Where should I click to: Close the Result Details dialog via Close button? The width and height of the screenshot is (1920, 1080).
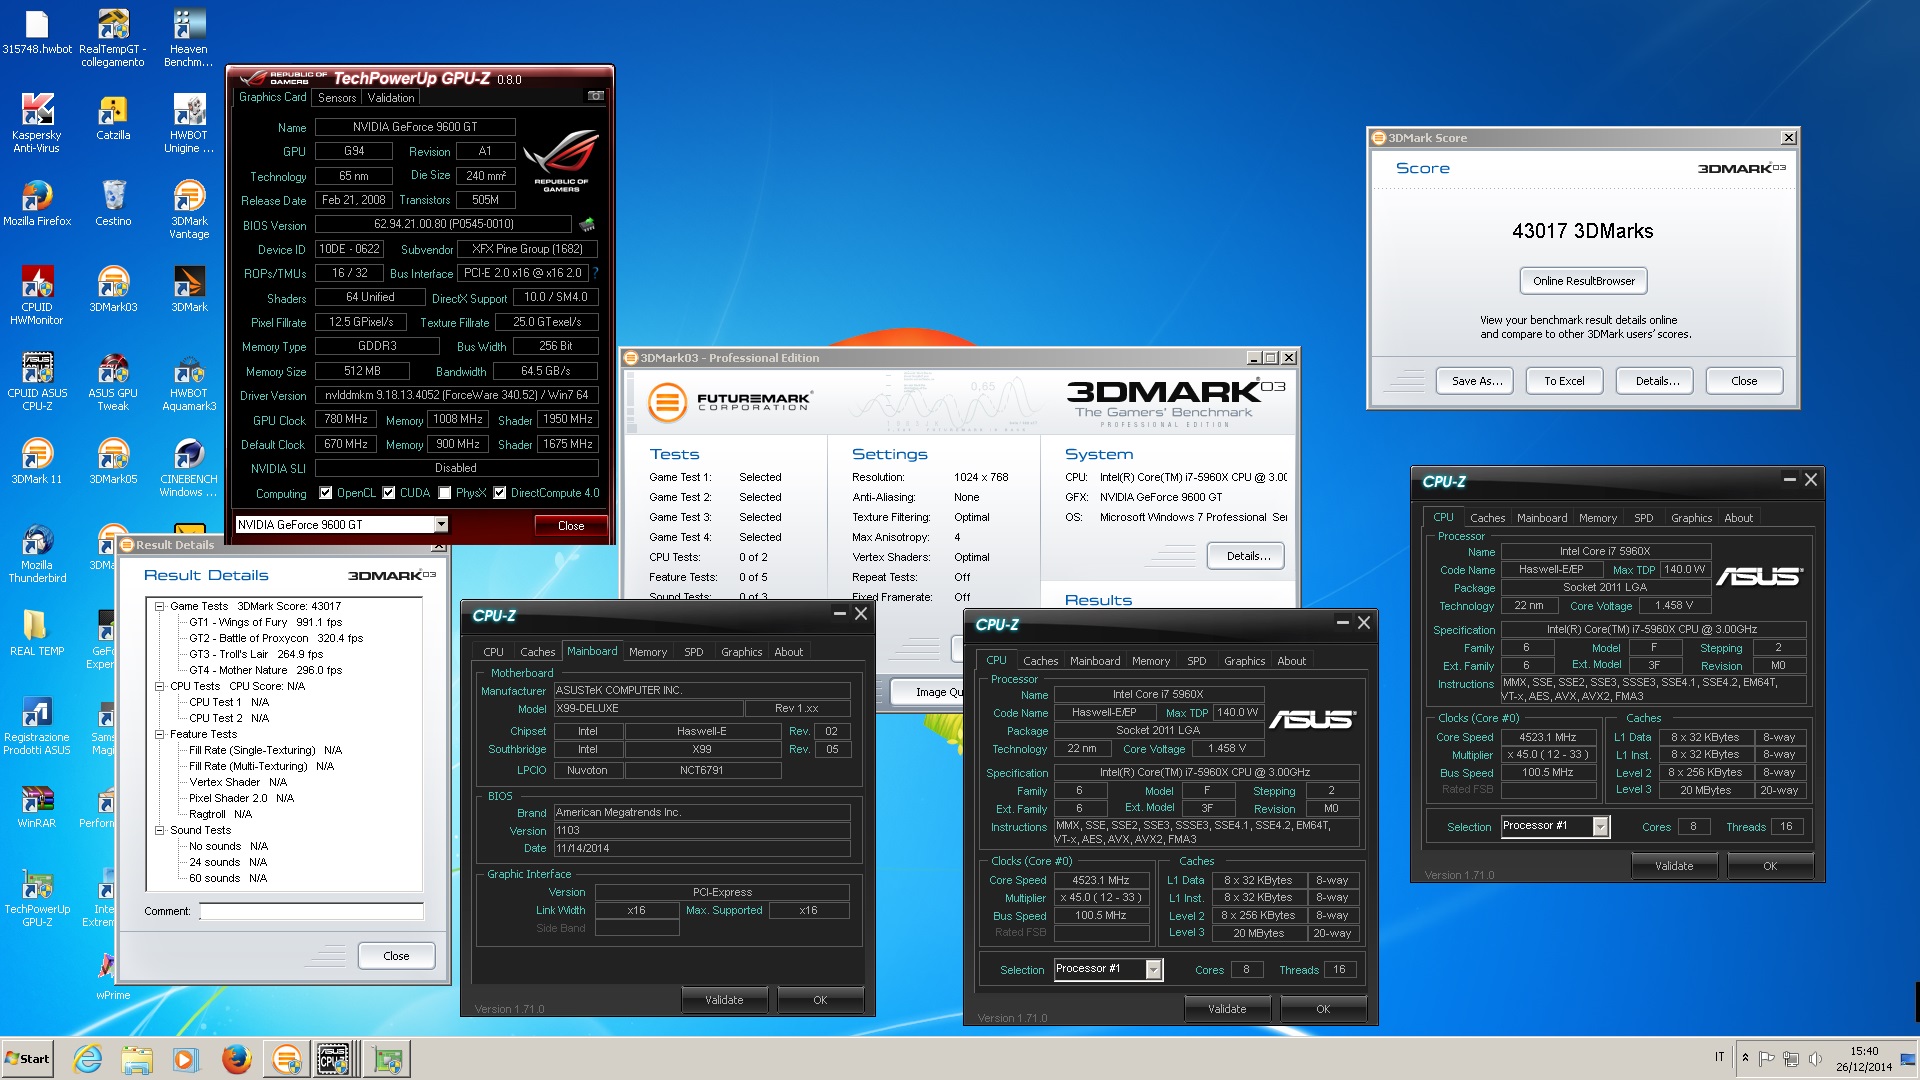396,956
